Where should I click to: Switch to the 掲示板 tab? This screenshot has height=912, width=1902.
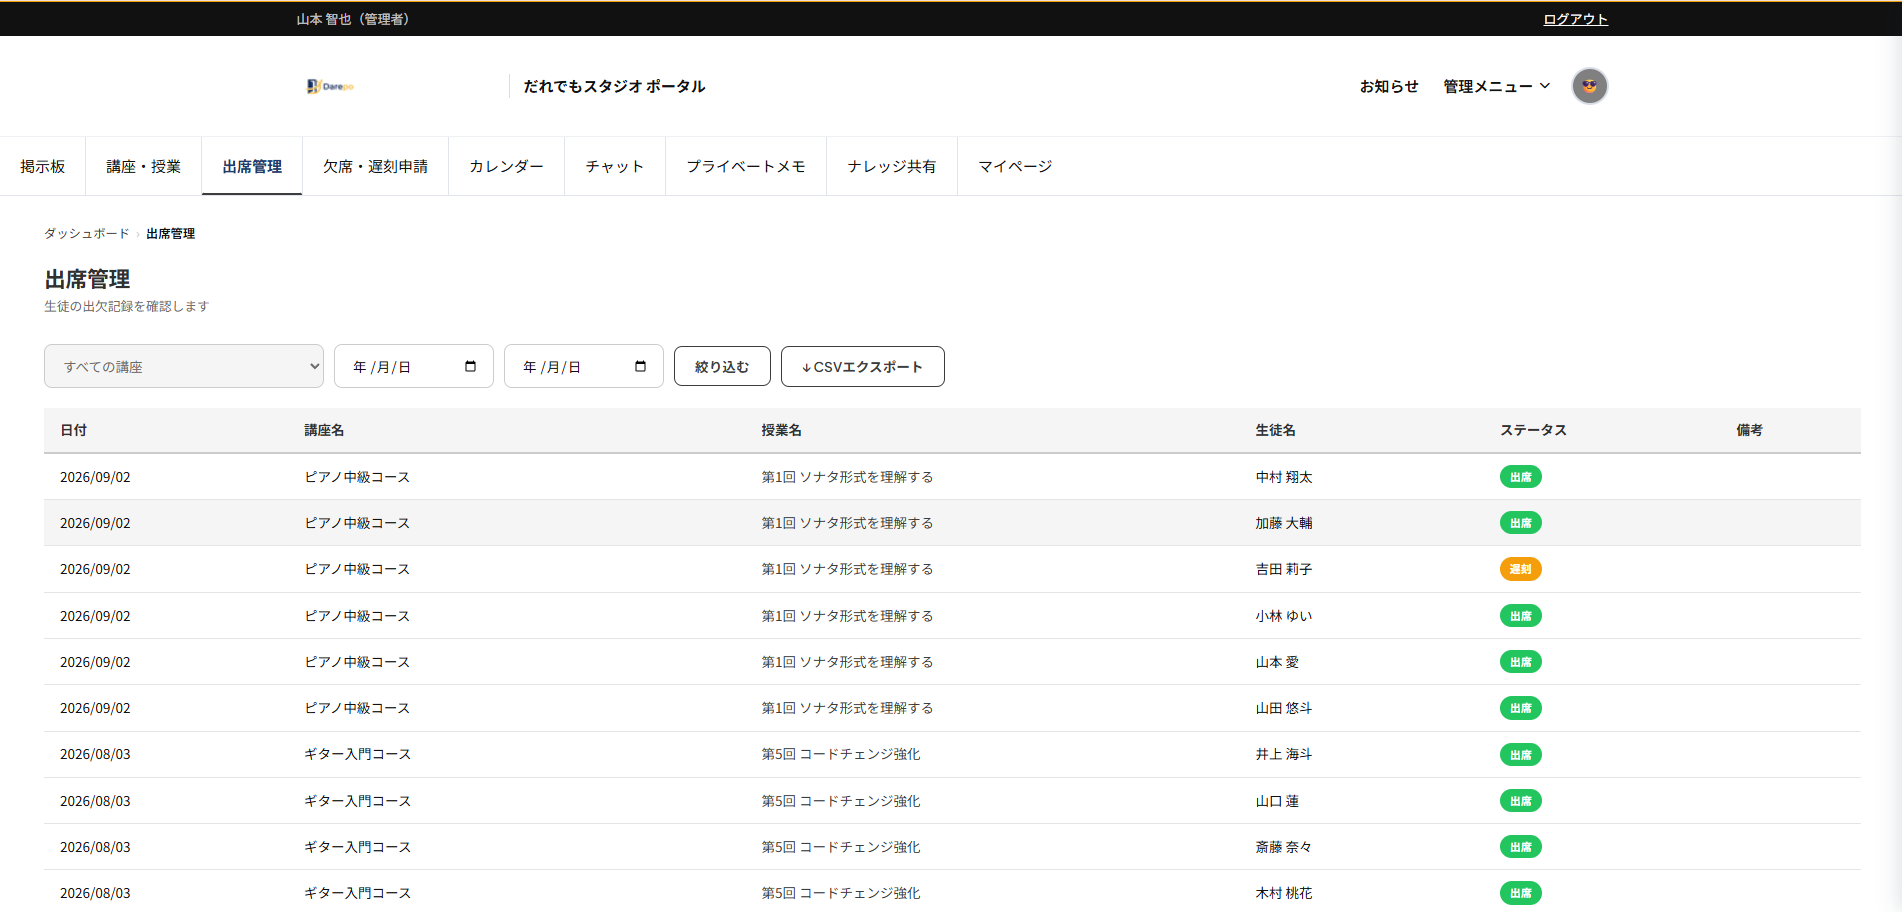pos(43,166)
